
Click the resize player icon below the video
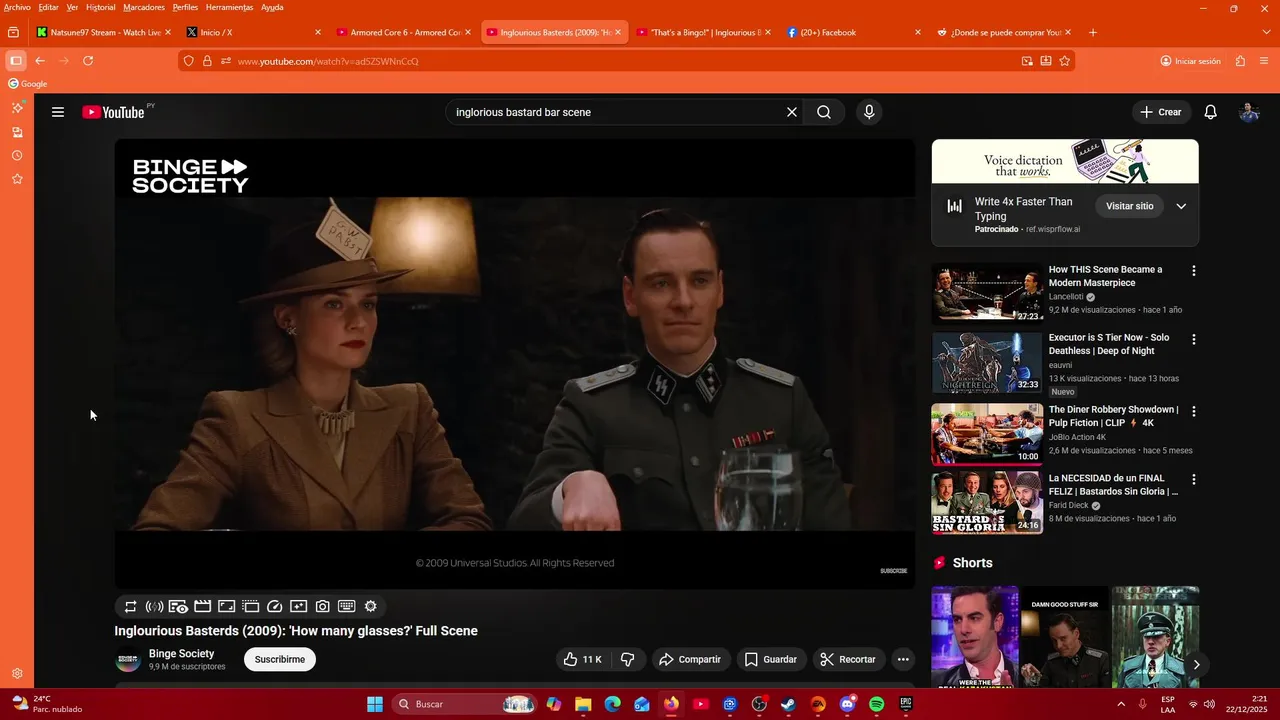[226, 606]
